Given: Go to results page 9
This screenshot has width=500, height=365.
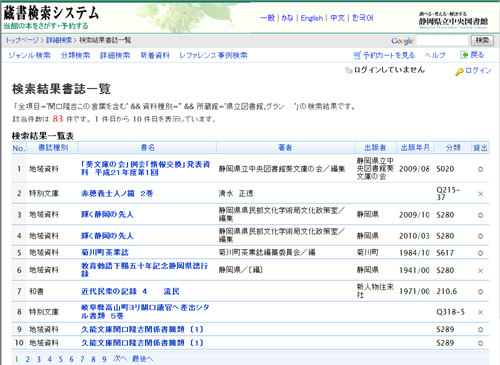Looking at the screenshot, I should coord(104,359).
